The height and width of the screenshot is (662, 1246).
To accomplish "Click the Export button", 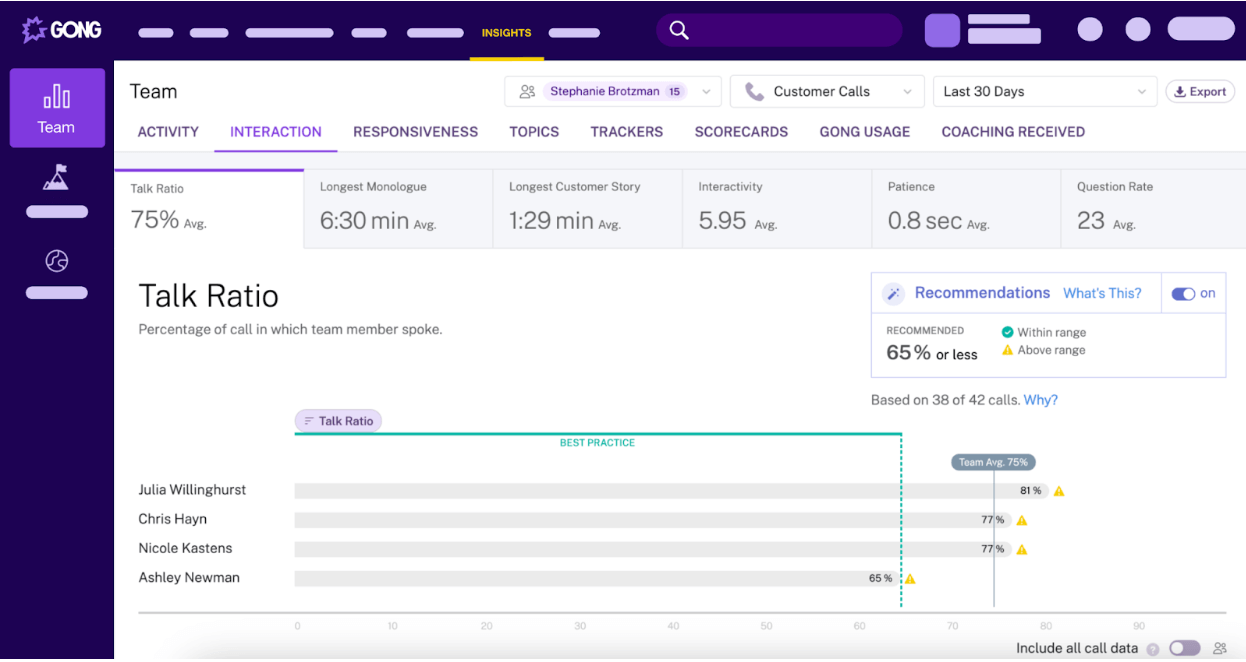I will pos(1201,91).
